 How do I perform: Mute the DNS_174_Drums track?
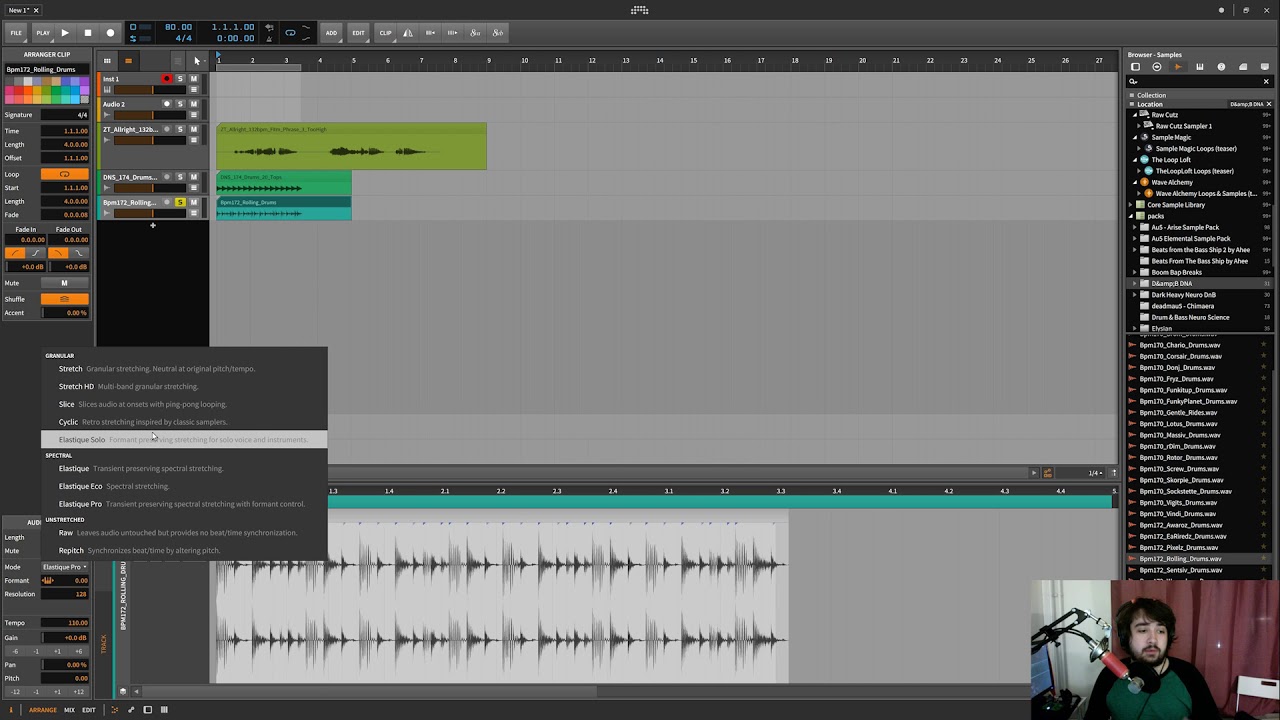tap(193, 177)
